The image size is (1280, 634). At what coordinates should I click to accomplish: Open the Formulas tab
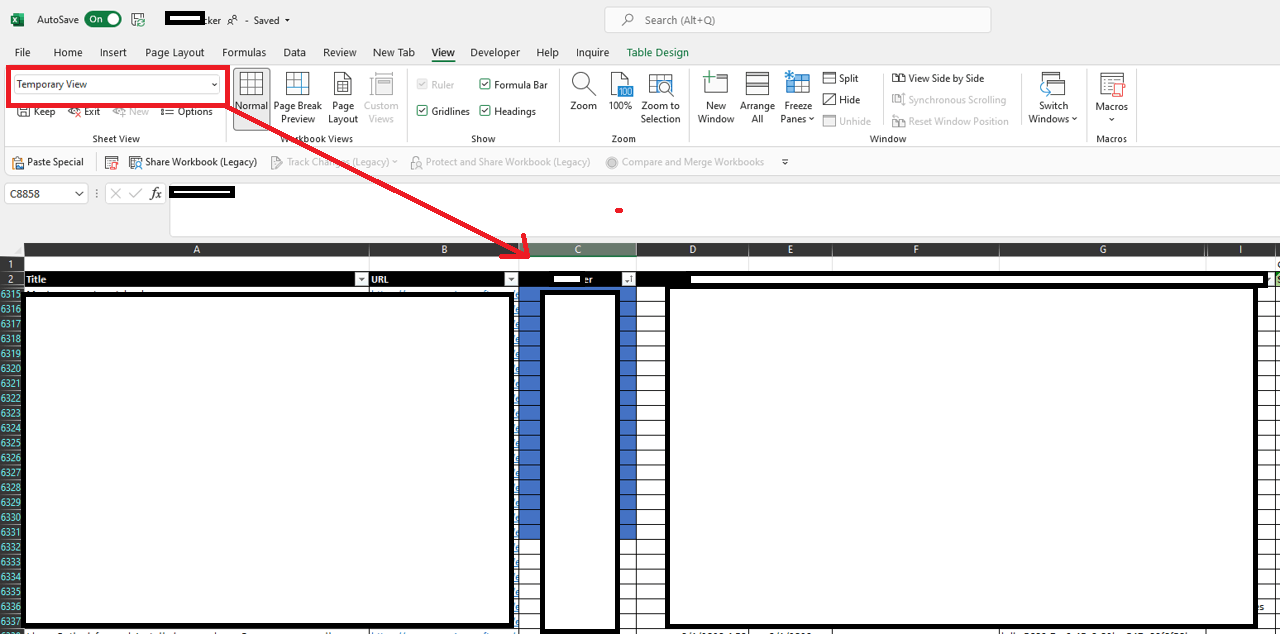(244, 53)
